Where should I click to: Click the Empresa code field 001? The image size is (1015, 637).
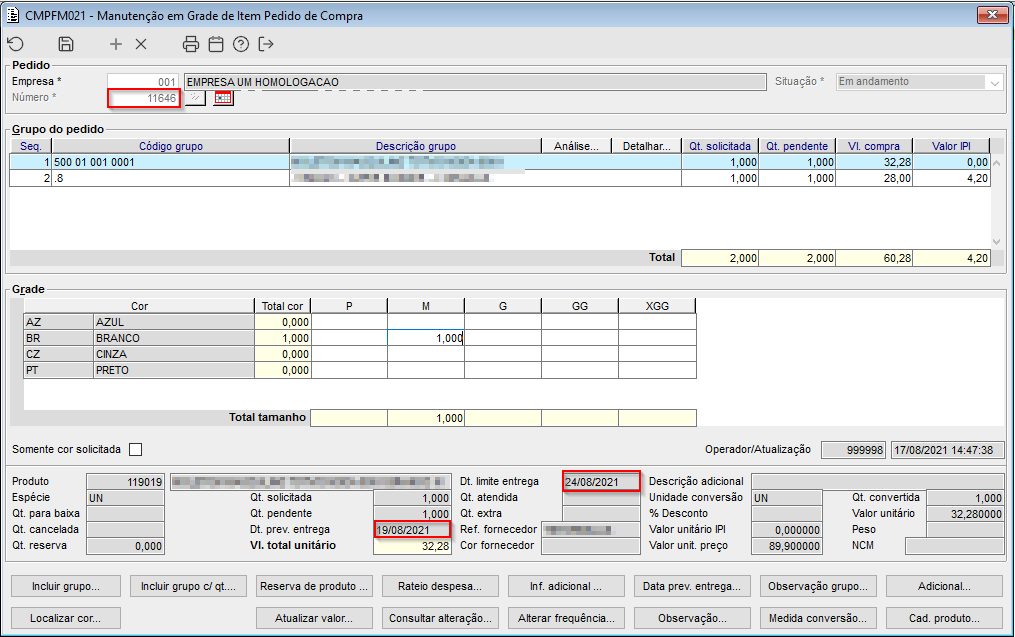(143, 82)
